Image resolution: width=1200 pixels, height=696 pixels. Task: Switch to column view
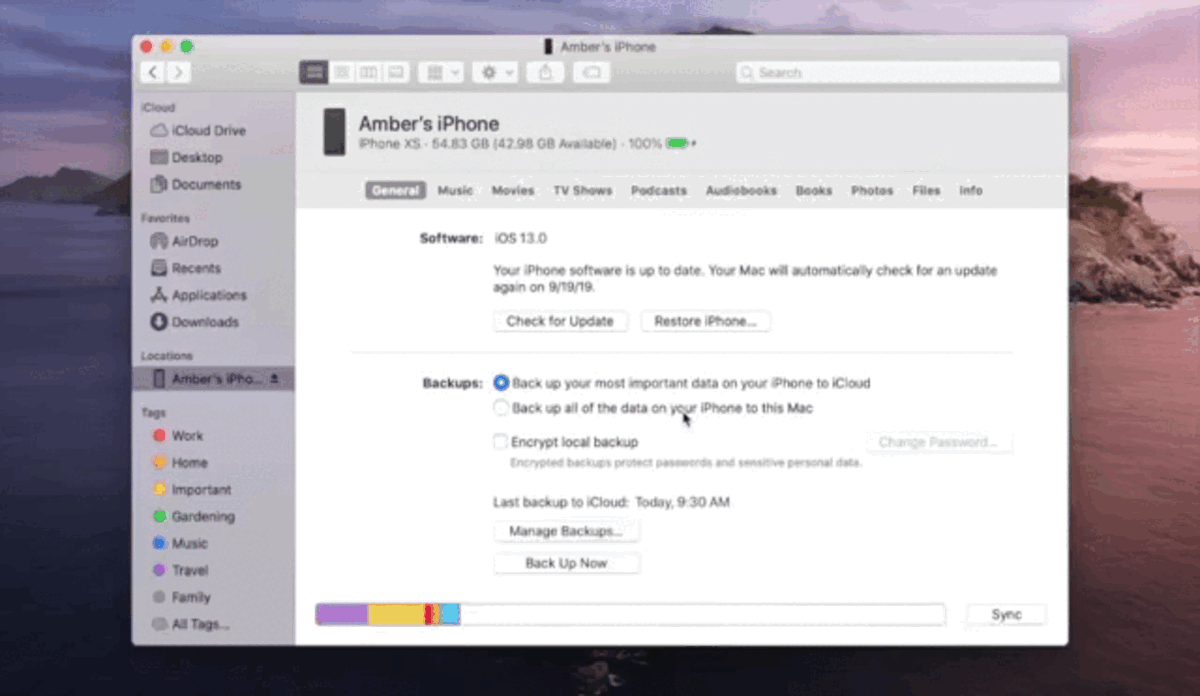click(x=369, y=72)
